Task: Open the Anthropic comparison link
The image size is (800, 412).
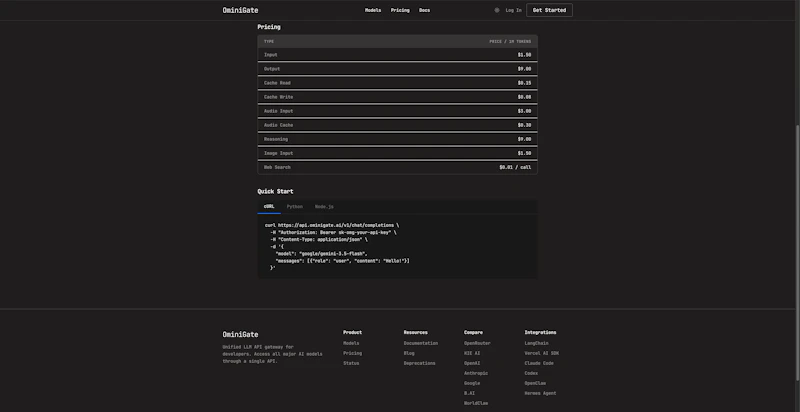Action: tap(476, 373)
